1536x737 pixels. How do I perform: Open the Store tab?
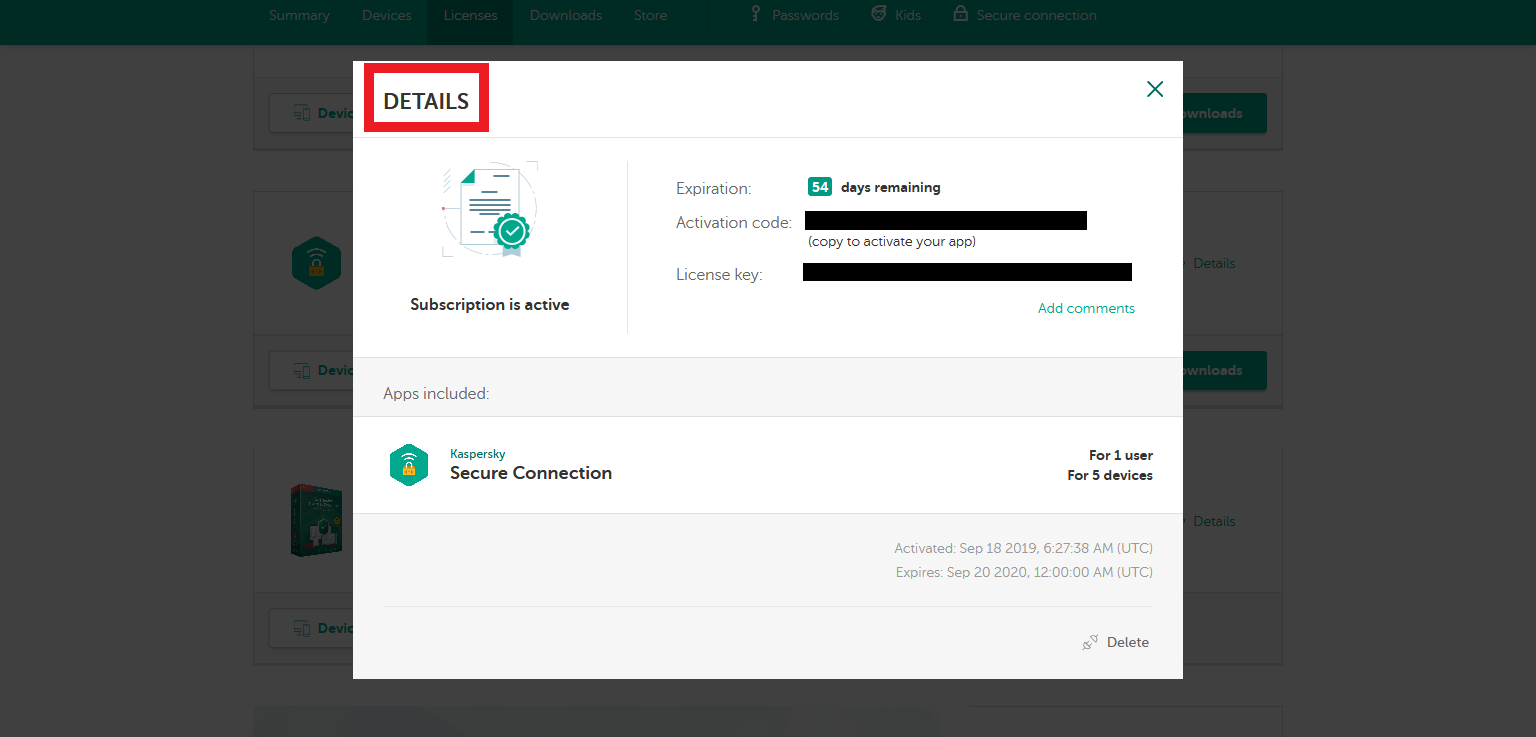[650, 15]
